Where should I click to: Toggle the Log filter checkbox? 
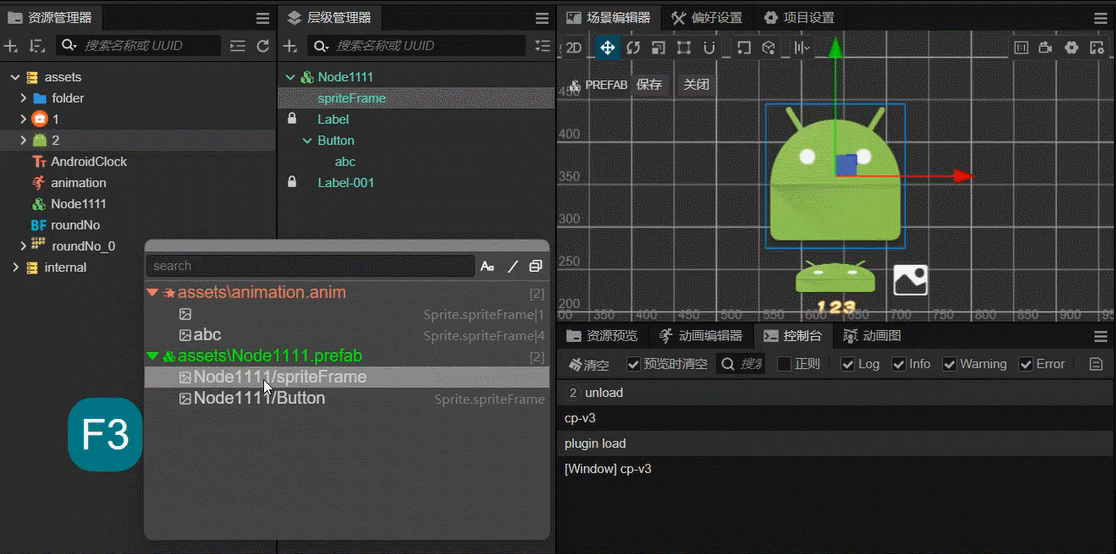point(847,365)
